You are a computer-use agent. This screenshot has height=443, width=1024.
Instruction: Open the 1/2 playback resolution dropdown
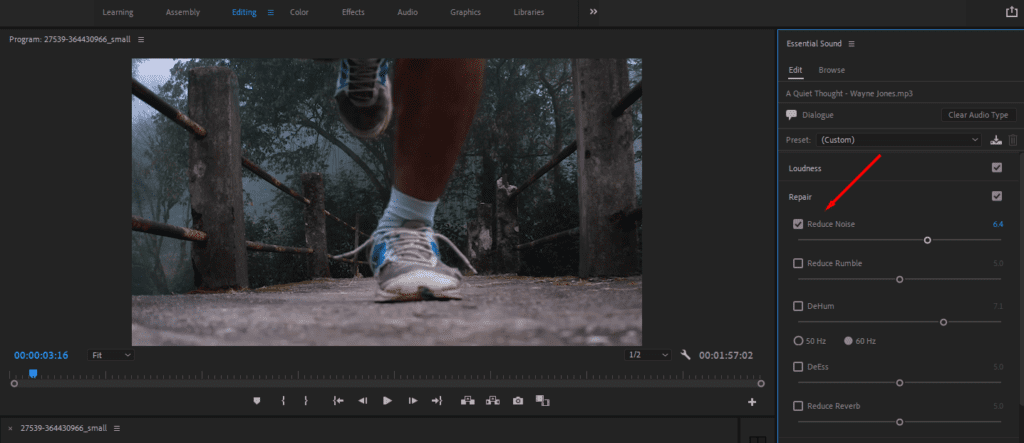coord(648,355)
